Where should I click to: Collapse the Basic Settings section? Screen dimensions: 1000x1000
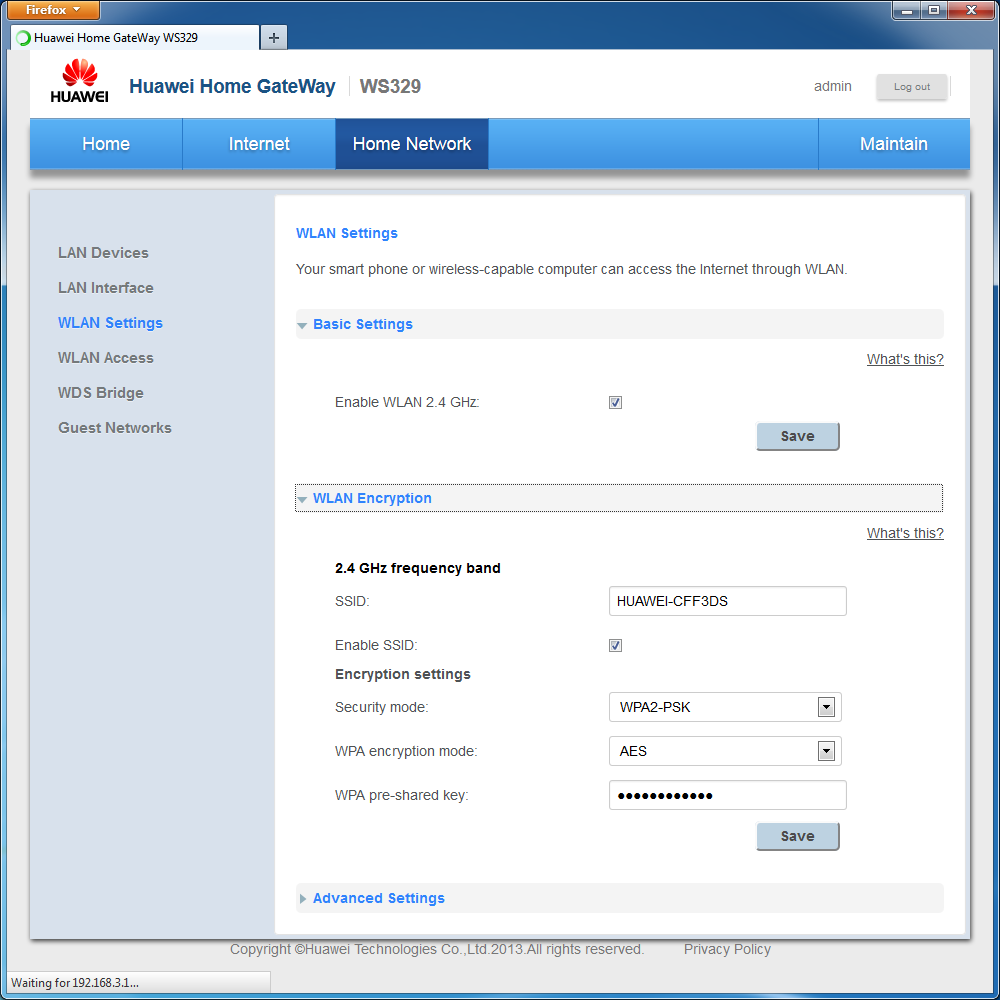point(620,324)
